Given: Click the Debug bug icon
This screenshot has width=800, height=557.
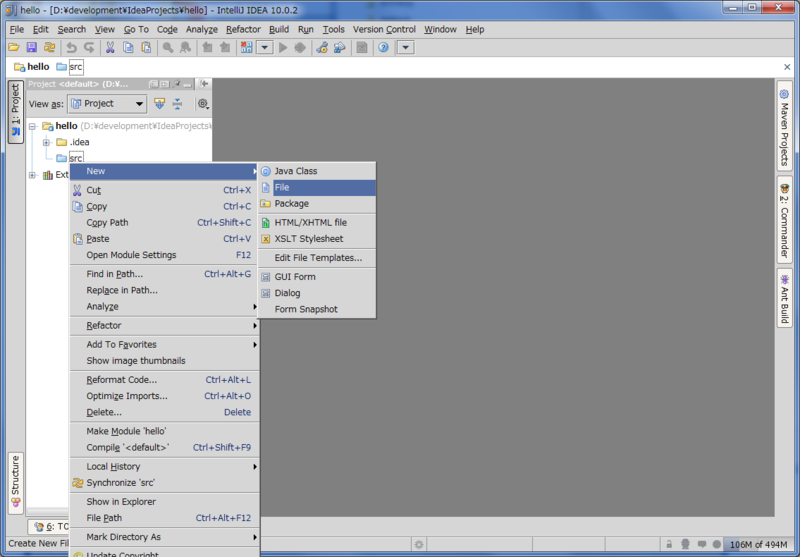Looking at the screenshot, I should coord(300,47).
